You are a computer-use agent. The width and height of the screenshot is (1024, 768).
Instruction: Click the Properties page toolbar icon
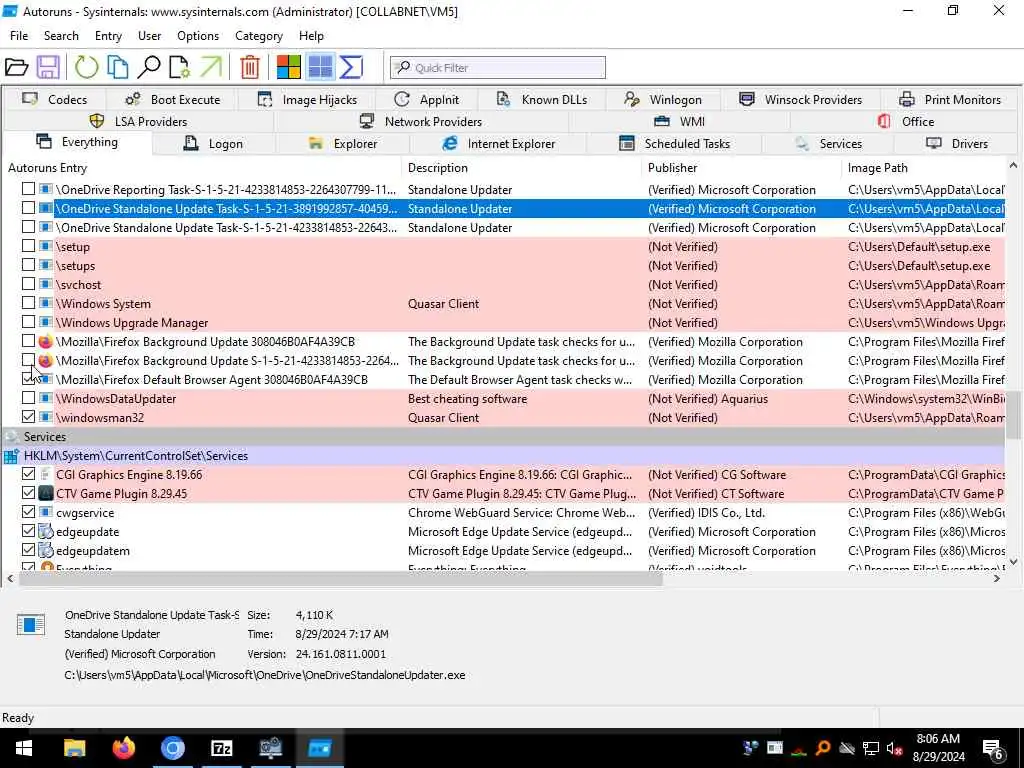click(180, 67)
